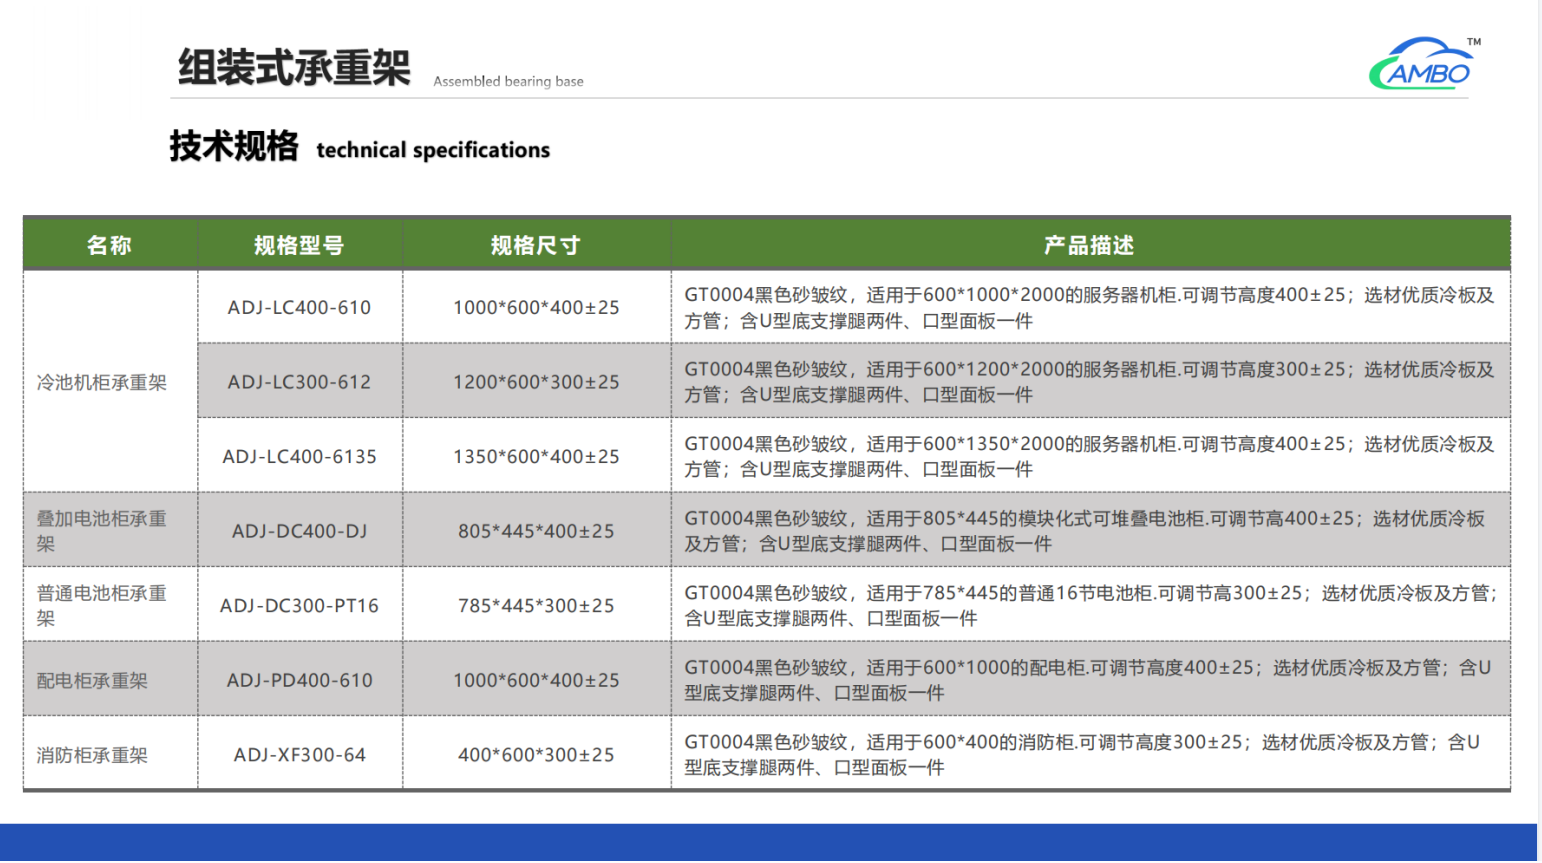The width and height of the screenshot is (1542, 863).
Task: Click the 产品描述 column header
Action: (1089, 245)
